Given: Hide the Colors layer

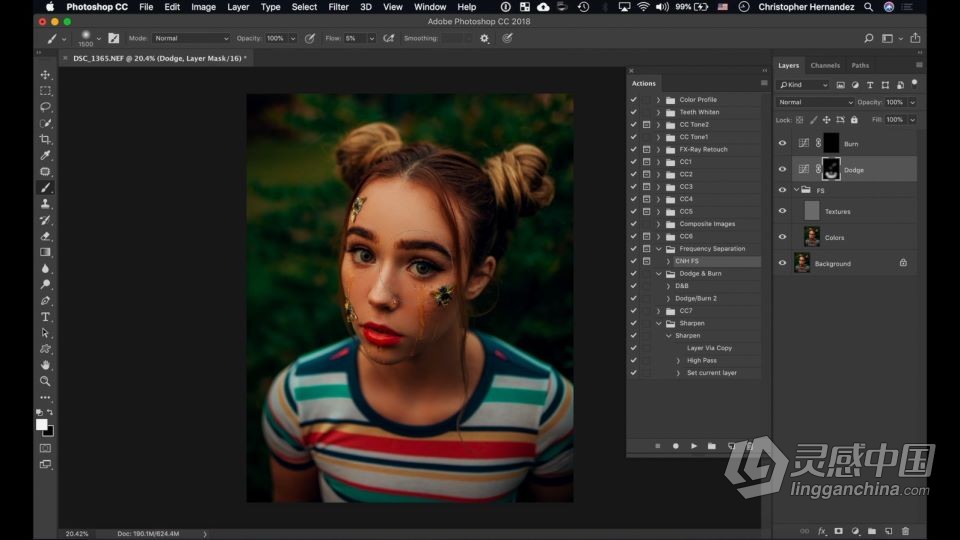Looking at the screenshot, I should tap(782, 237).
